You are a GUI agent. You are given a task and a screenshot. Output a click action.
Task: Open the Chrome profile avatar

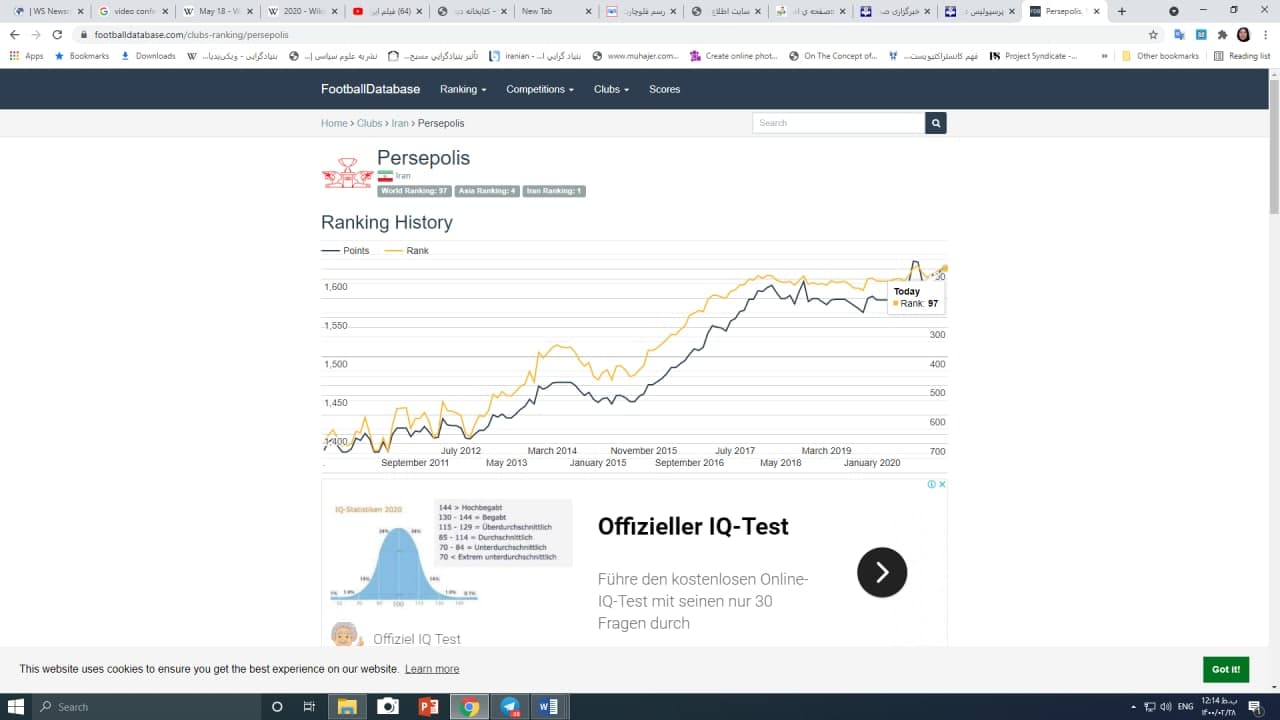1243,34
